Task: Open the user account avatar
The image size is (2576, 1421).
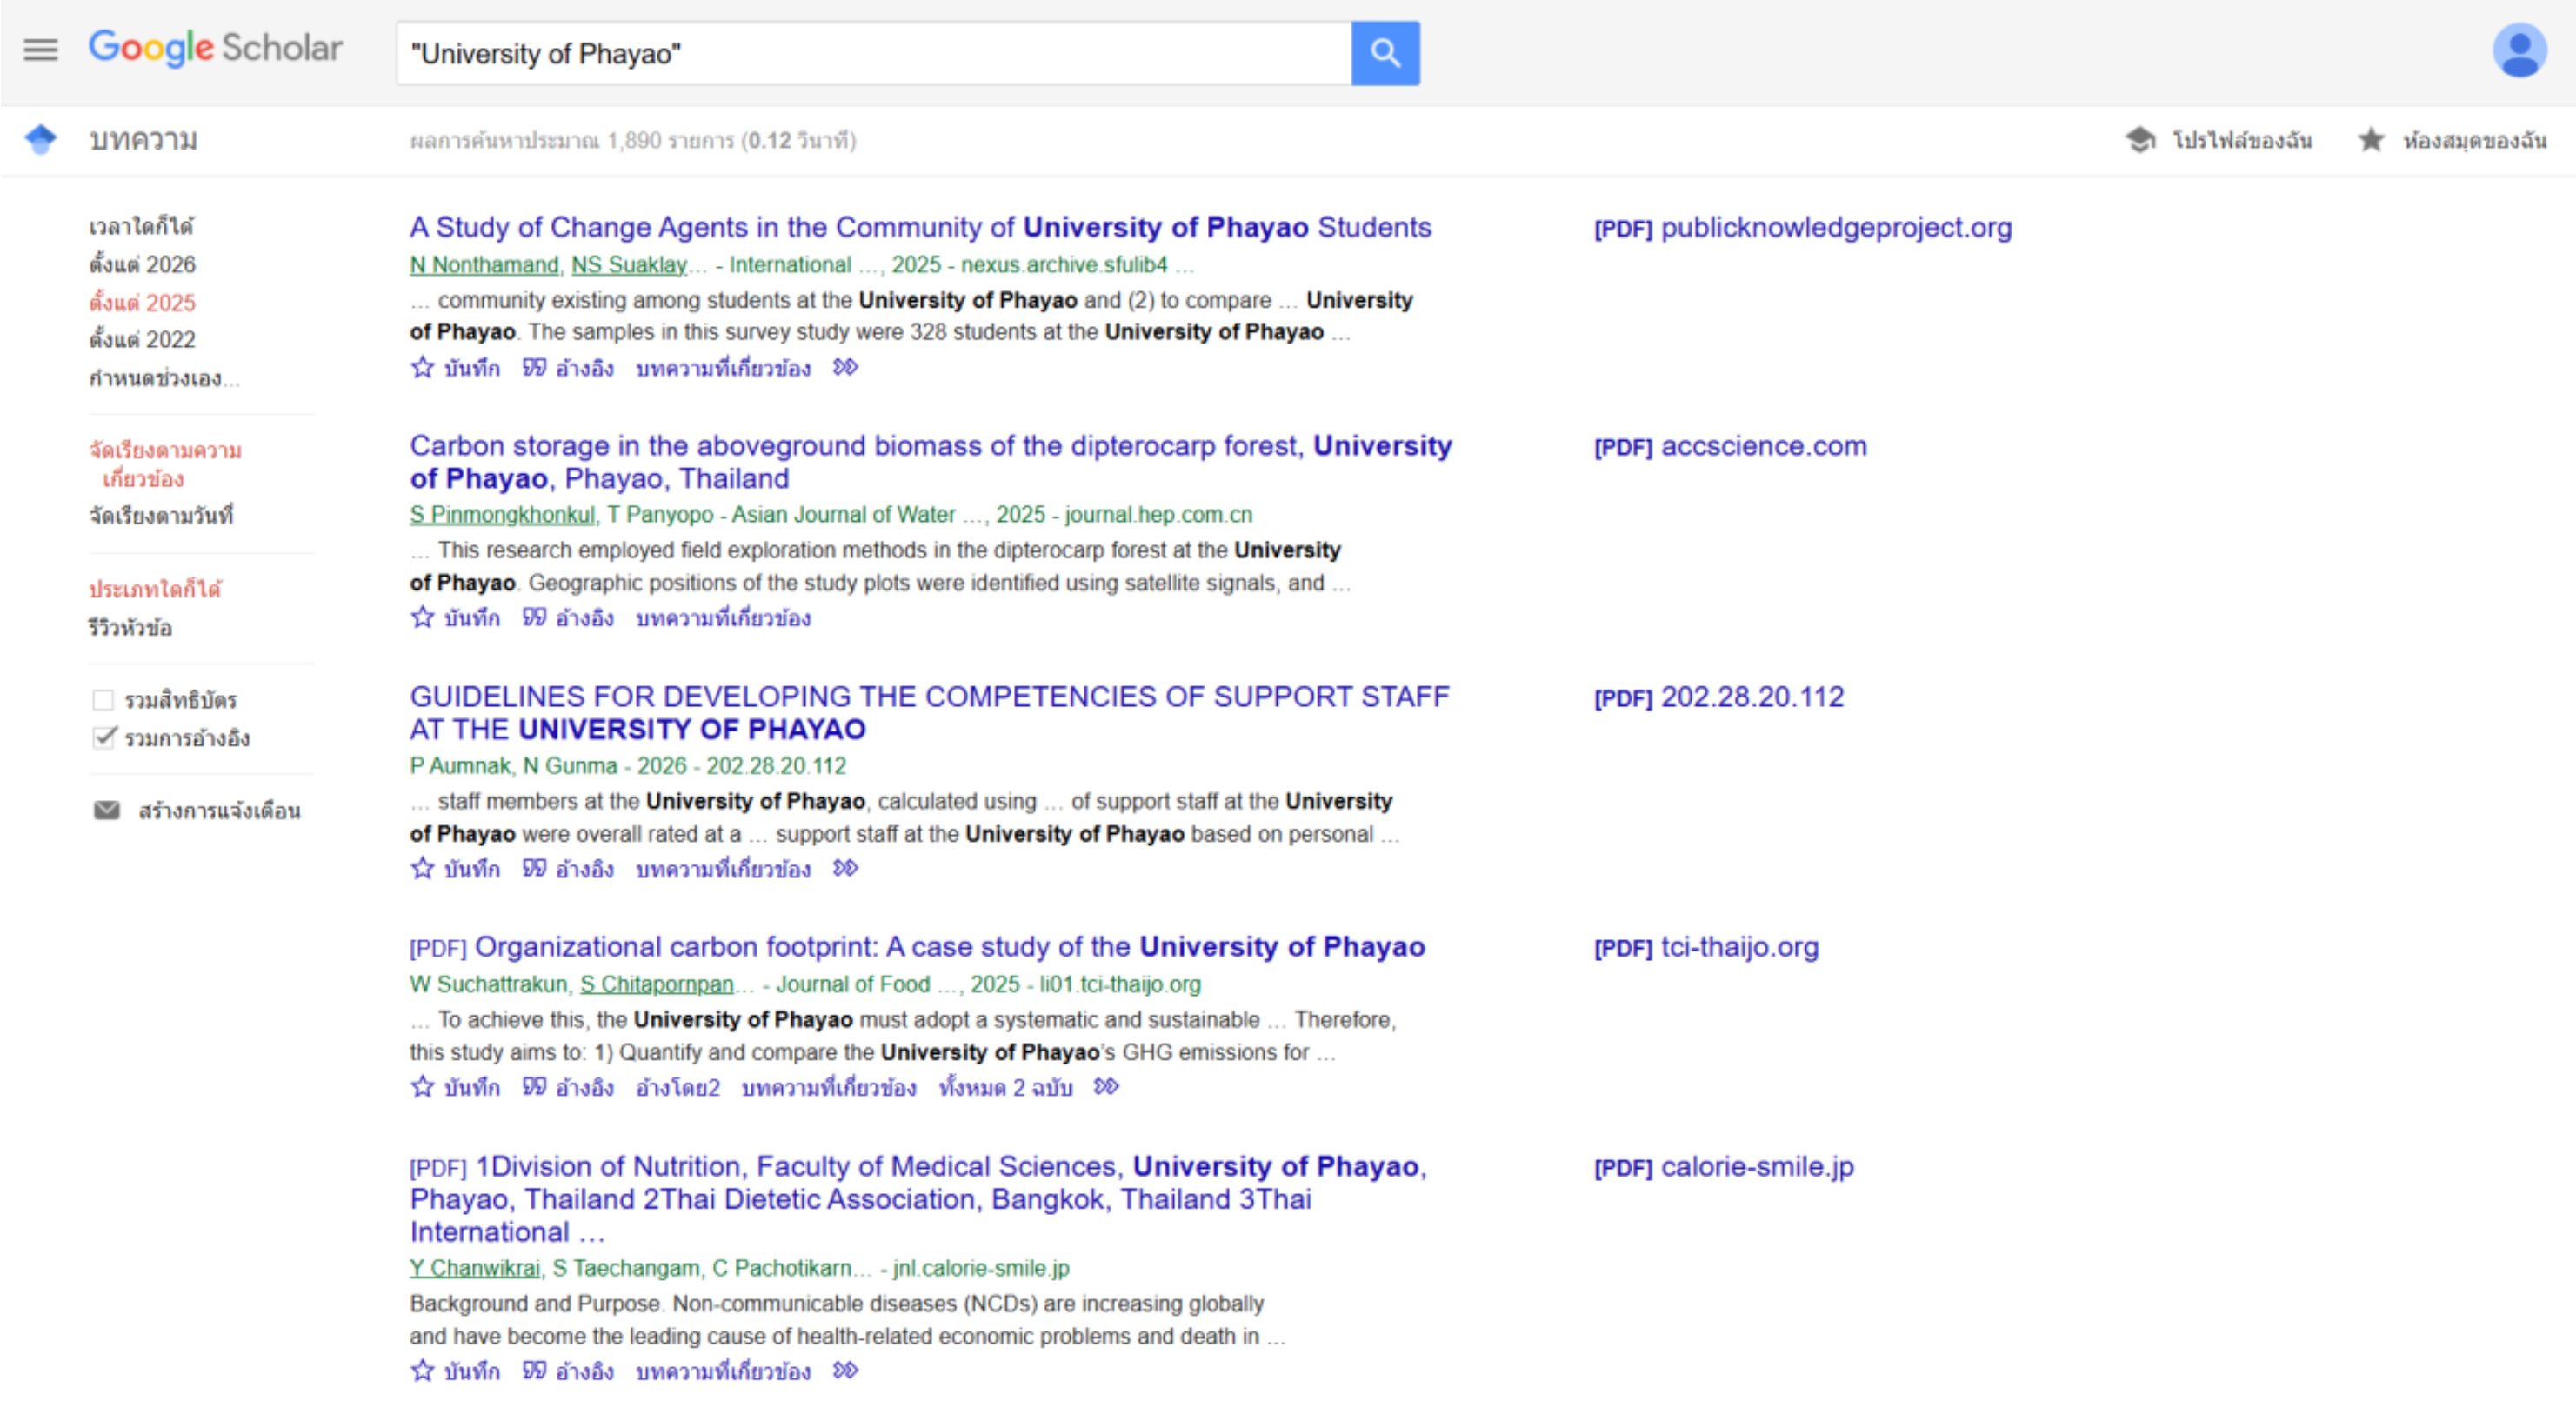Action: (x=2519, y=50)
